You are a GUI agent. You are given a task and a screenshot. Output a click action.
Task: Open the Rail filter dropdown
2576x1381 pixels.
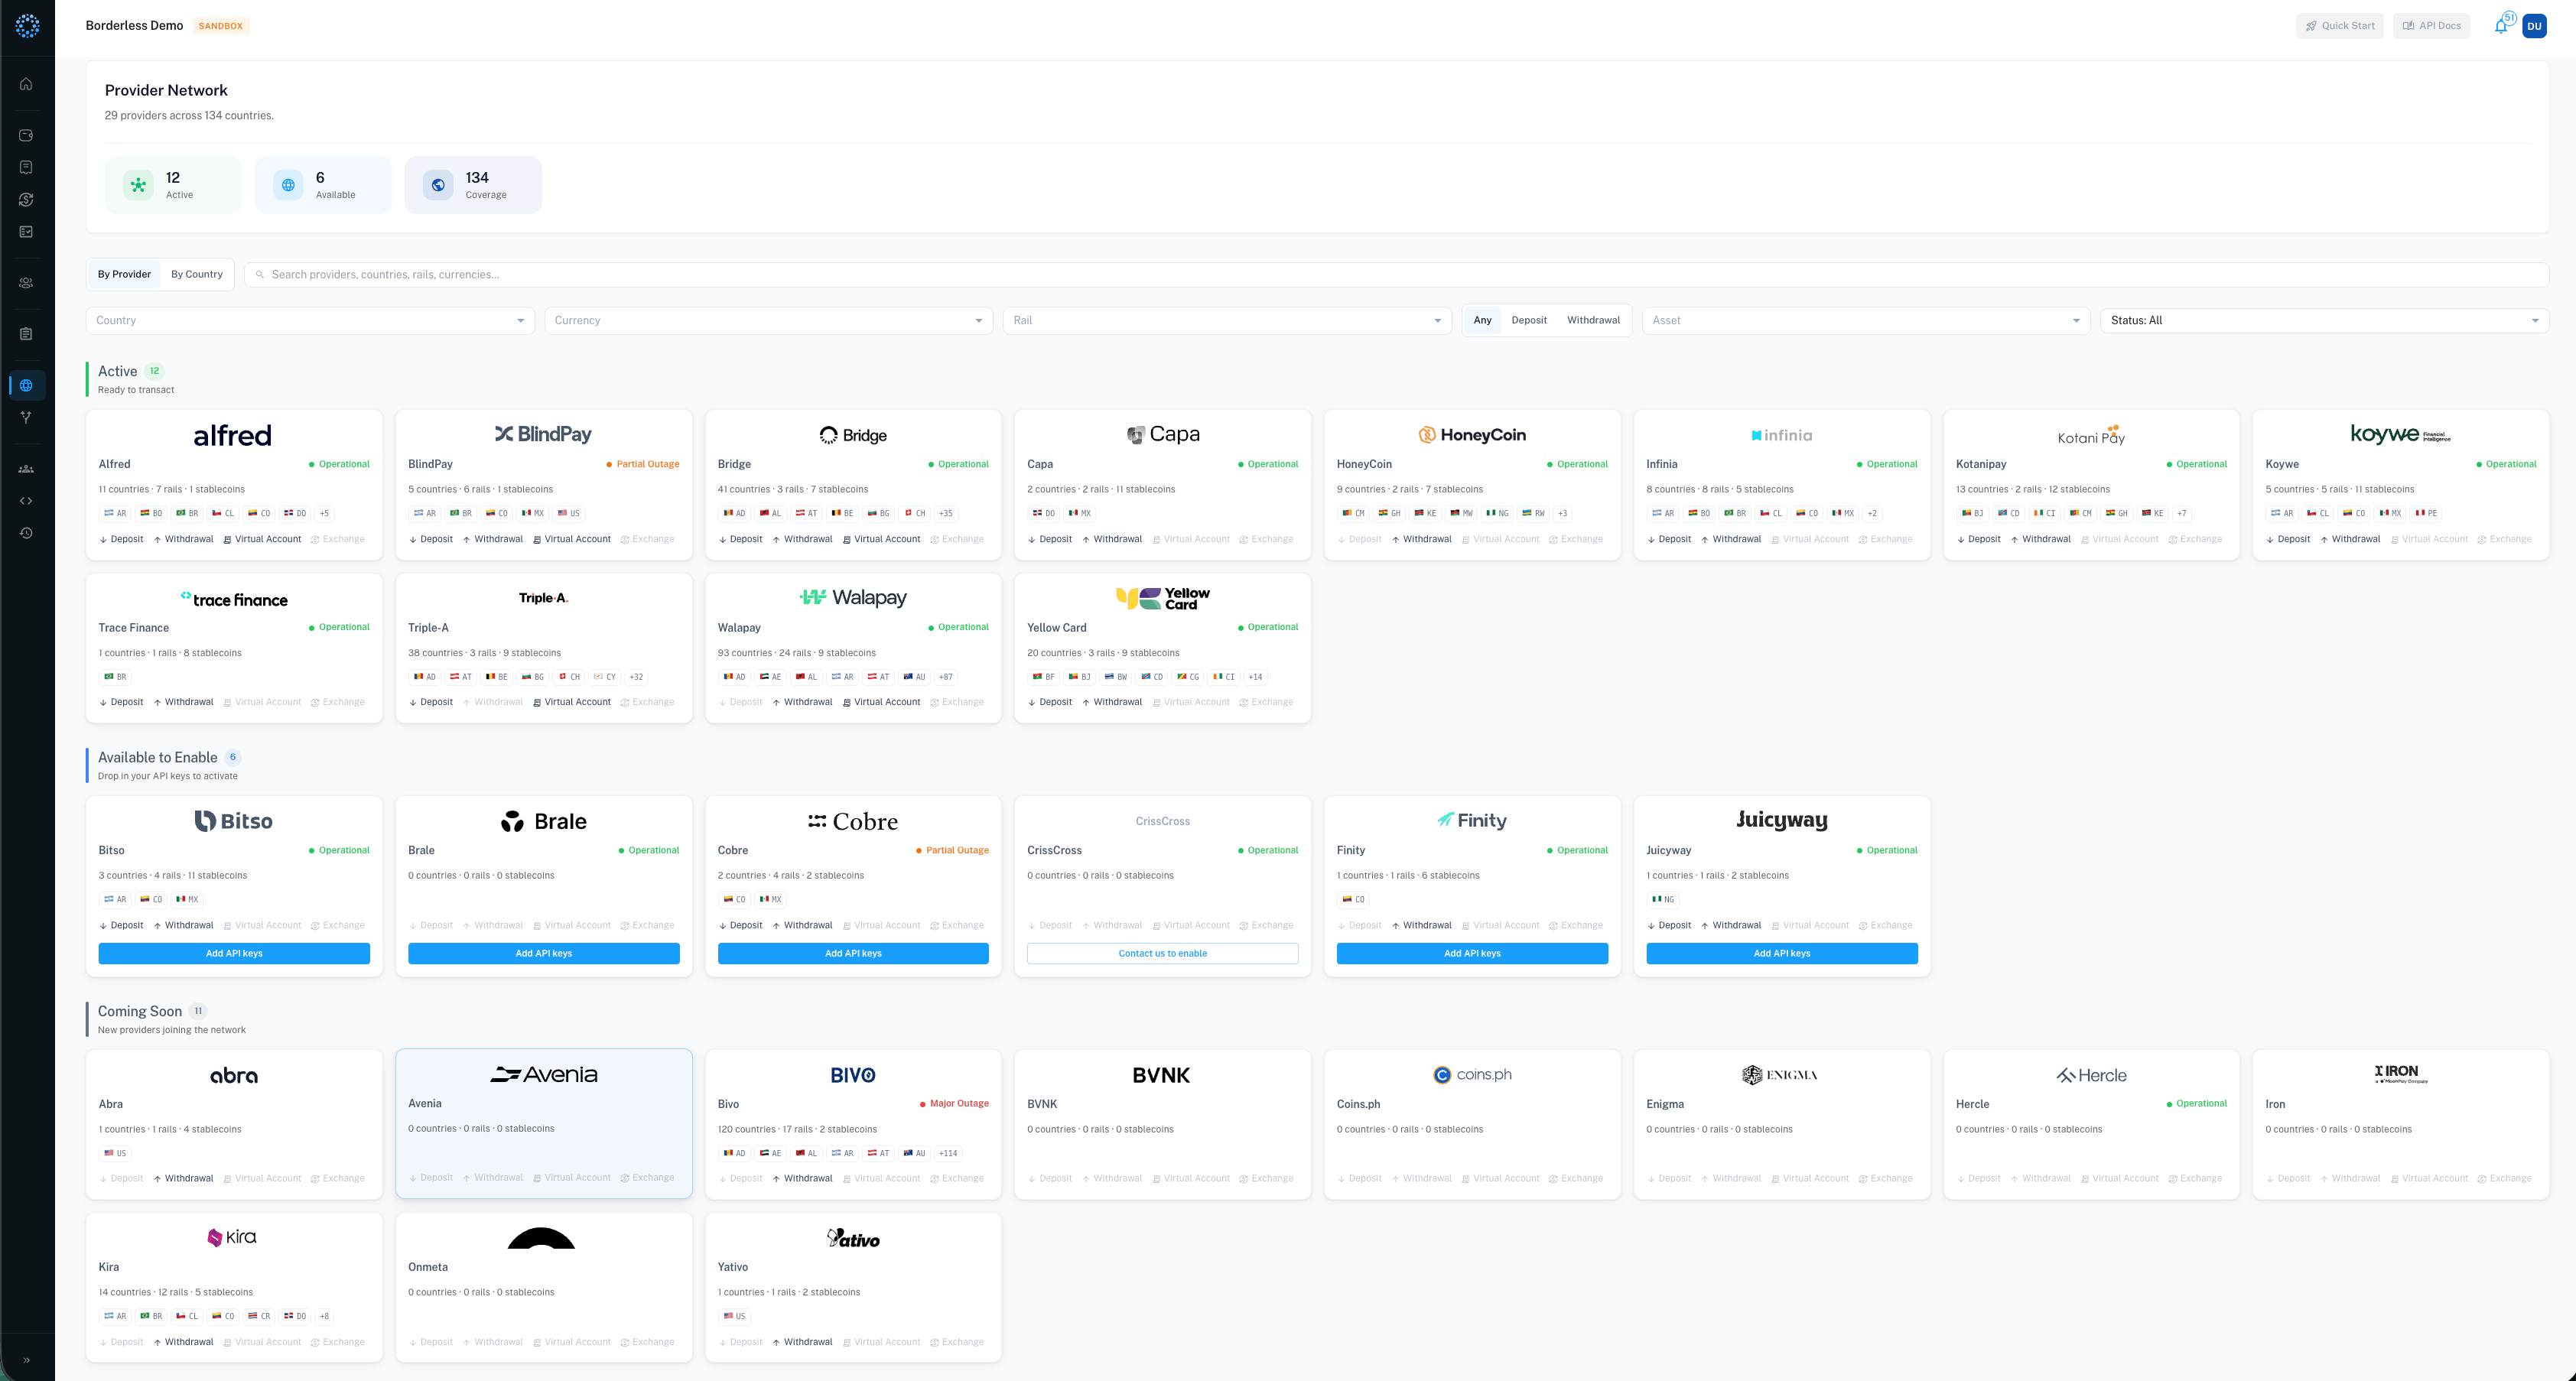[x=1227, y=320]
